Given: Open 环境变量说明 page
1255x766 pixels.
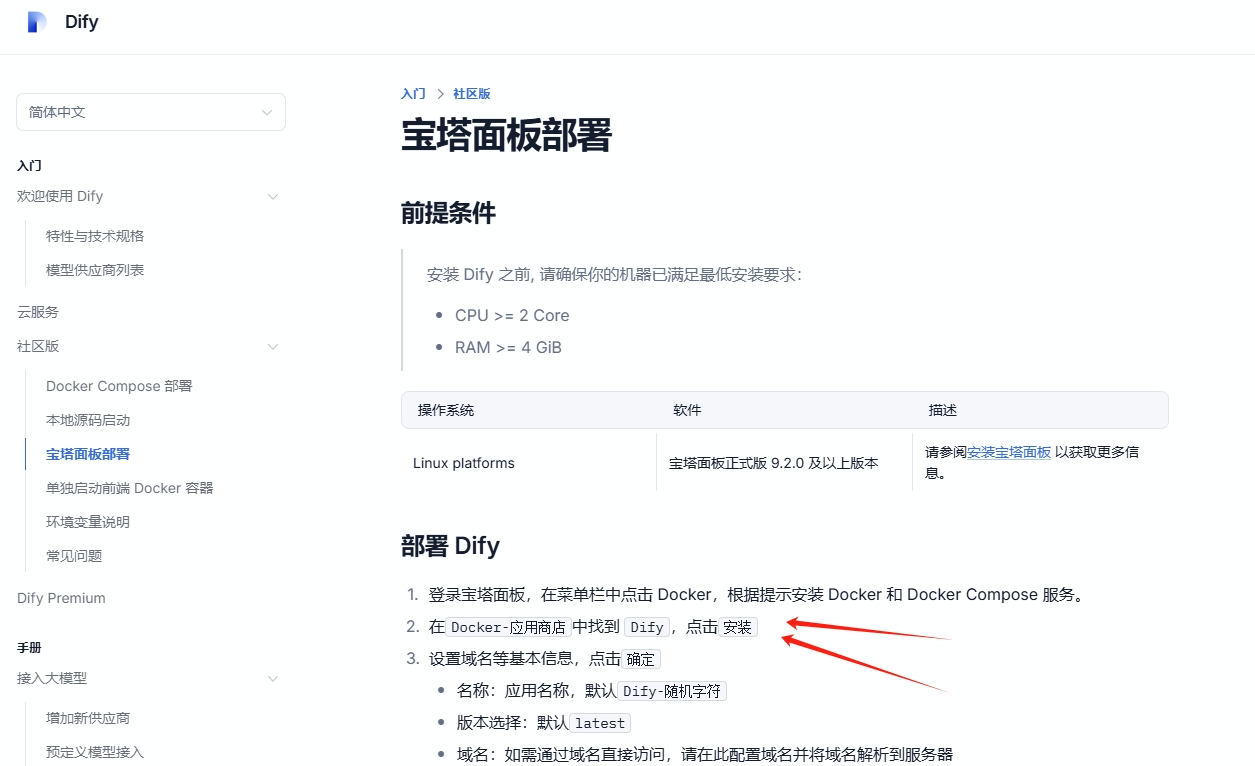Looking at the screenshot, I should point(88,522).
